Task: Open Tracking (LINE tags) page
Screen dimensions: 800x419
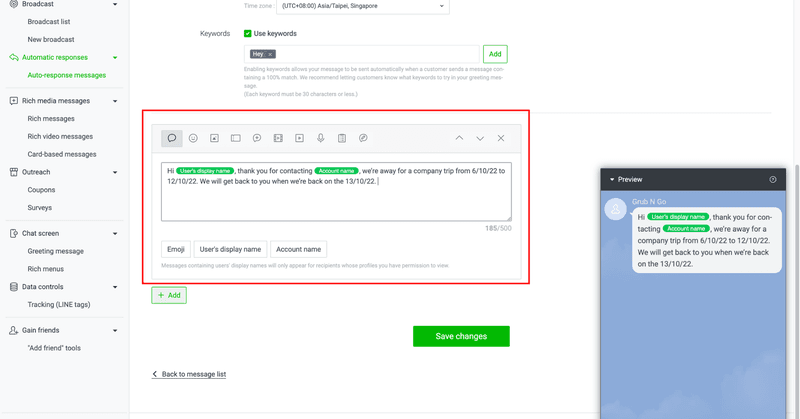Action: tap(59, 305)
